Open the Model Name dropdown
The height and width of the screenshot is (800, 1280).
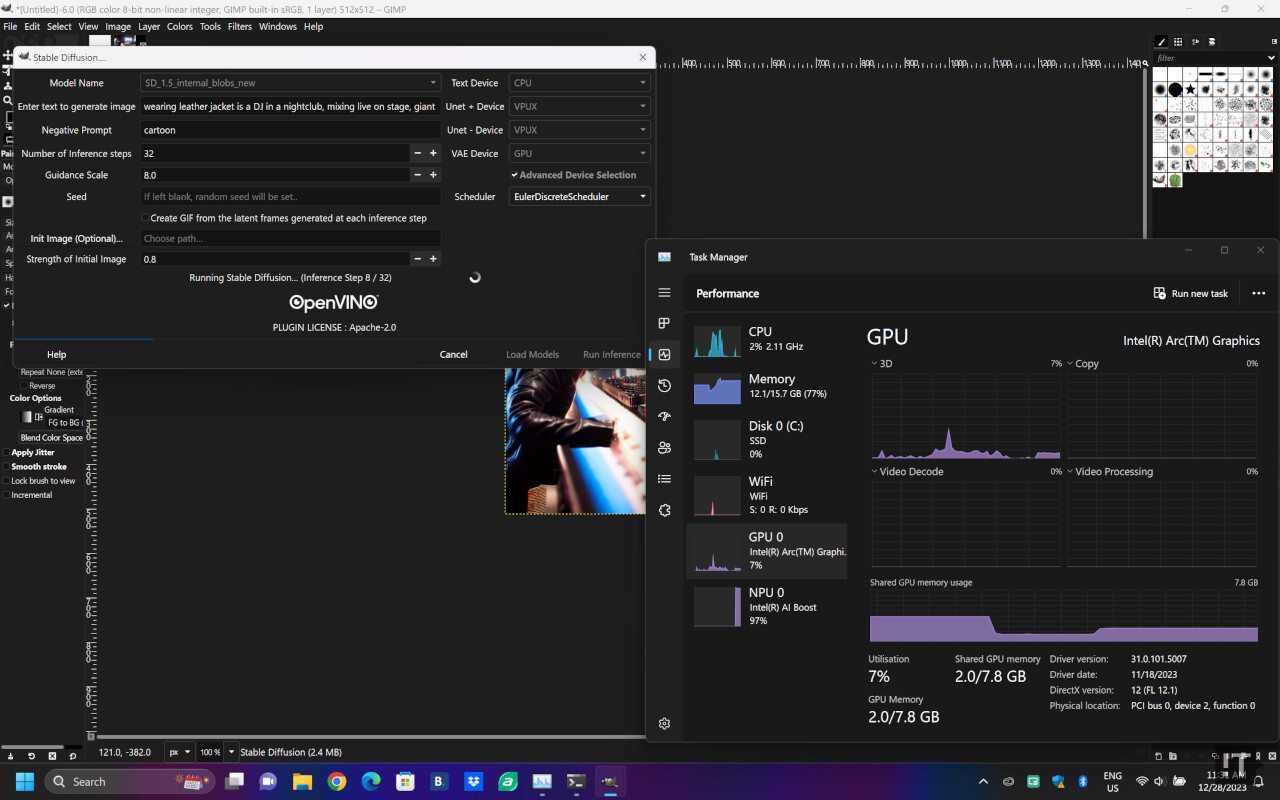(x=290, y=83)
